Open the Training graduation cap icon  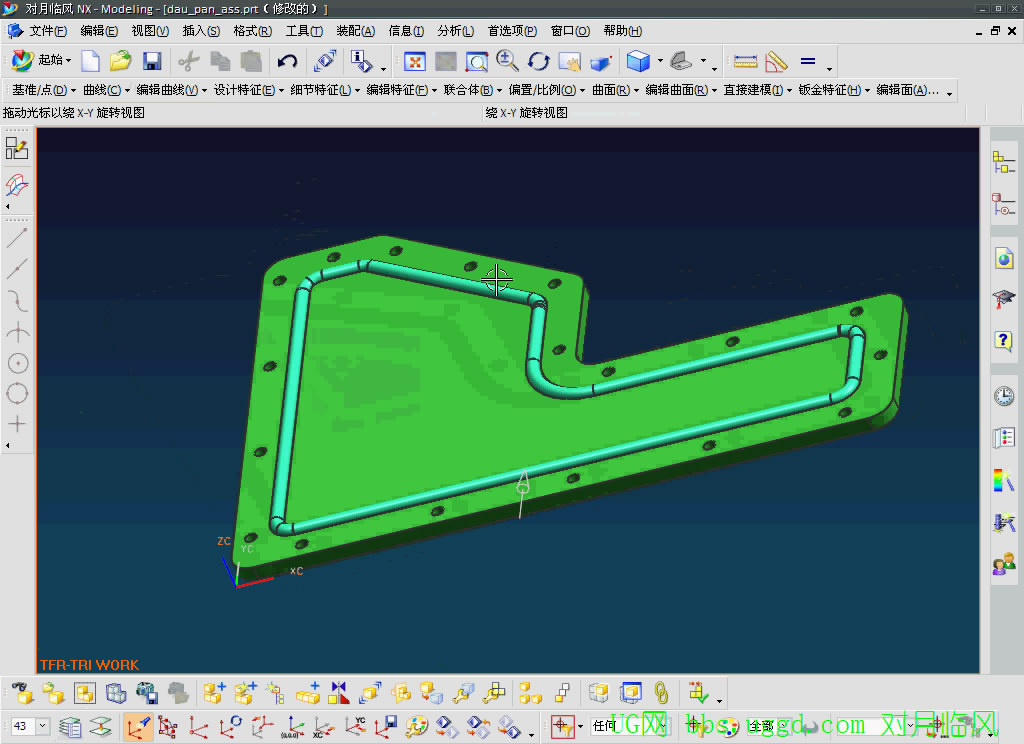coord(1004,299)
